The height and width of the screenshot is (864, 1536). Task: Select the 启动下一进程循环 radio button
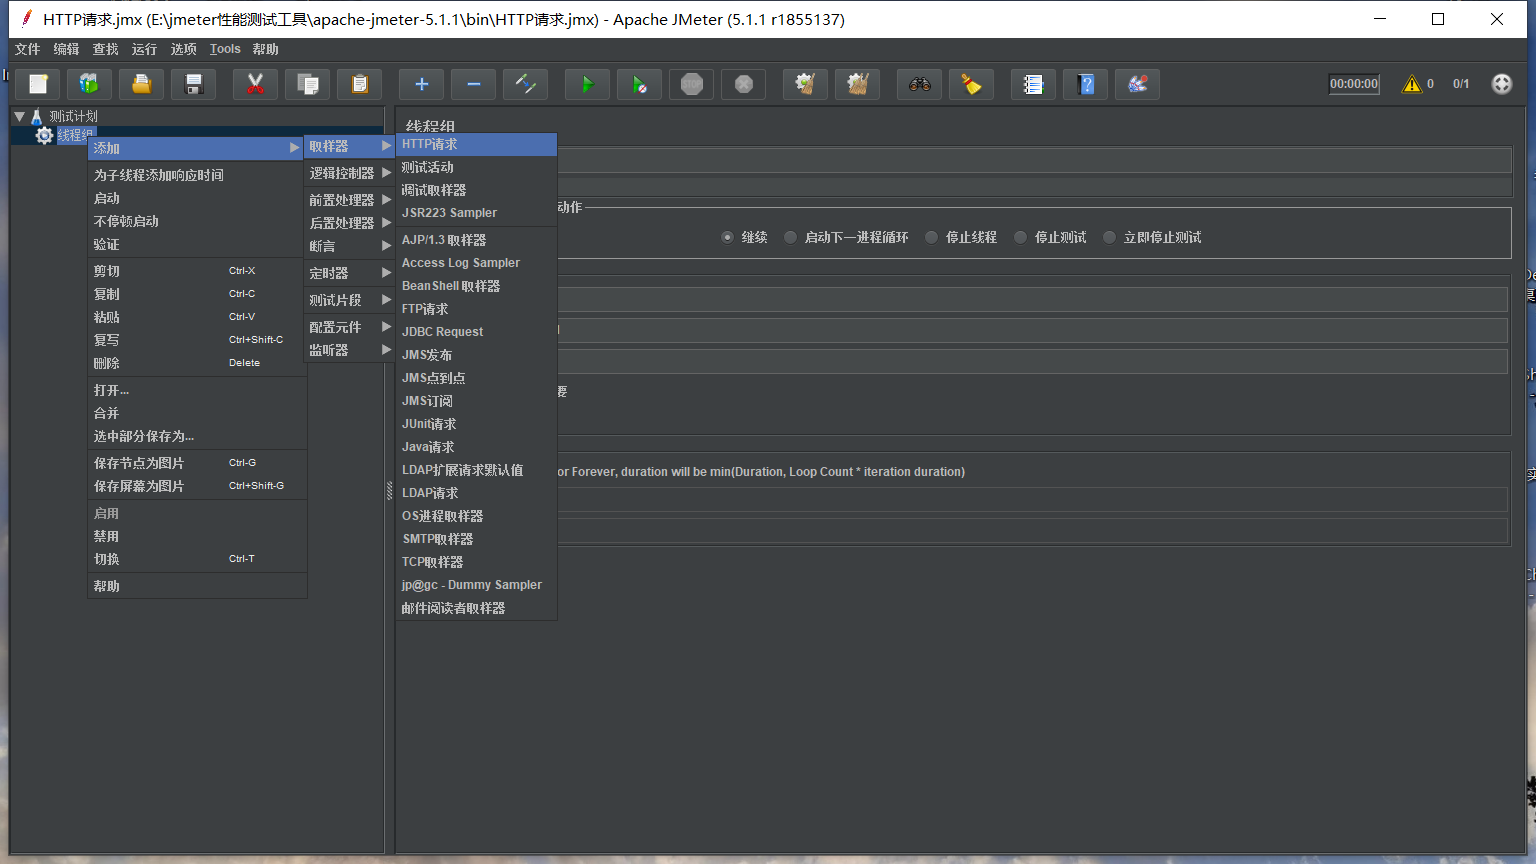point(790,237)
